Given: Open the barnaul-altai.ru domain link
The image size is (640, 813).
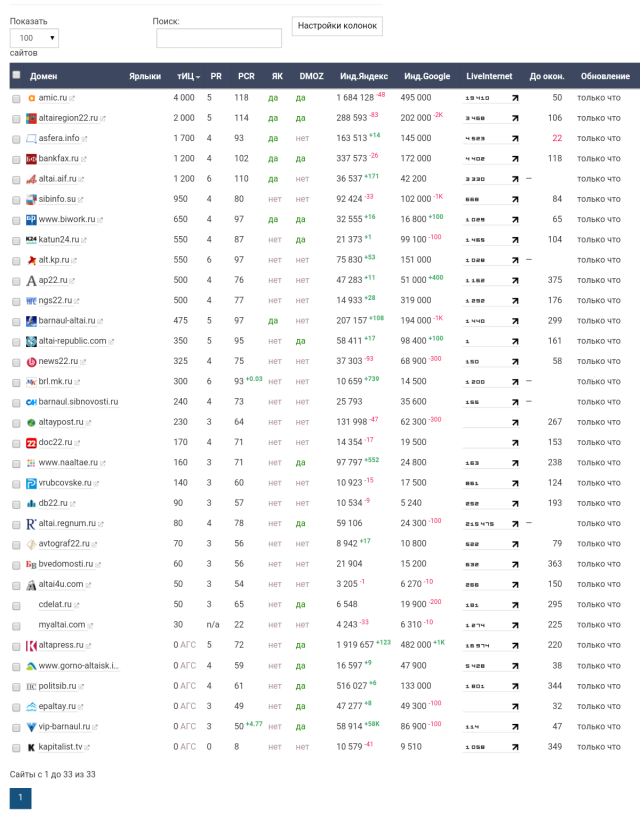Looking at the screenshot, I should click(x=67, y=321).
